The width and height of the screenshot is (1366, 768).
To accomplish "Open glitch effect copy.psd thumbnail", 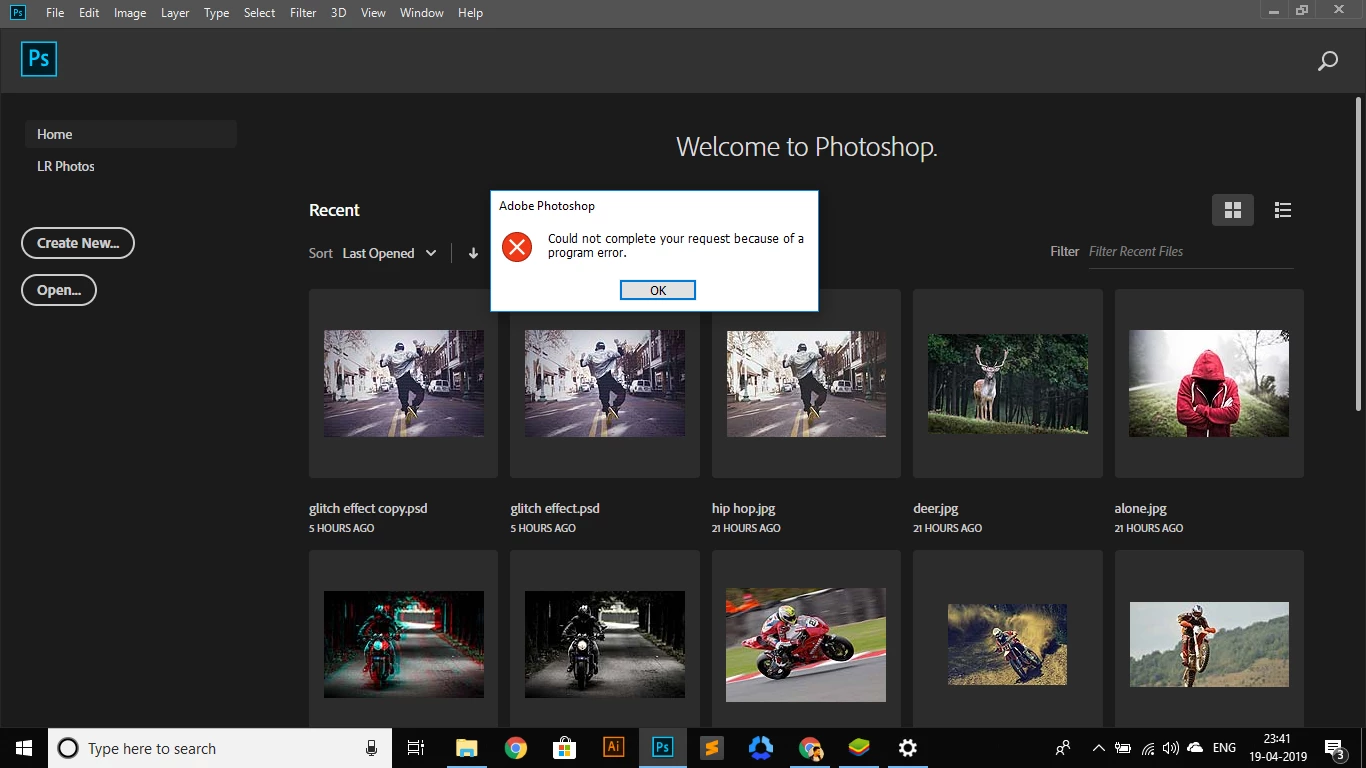I will [x=404, y=383].
